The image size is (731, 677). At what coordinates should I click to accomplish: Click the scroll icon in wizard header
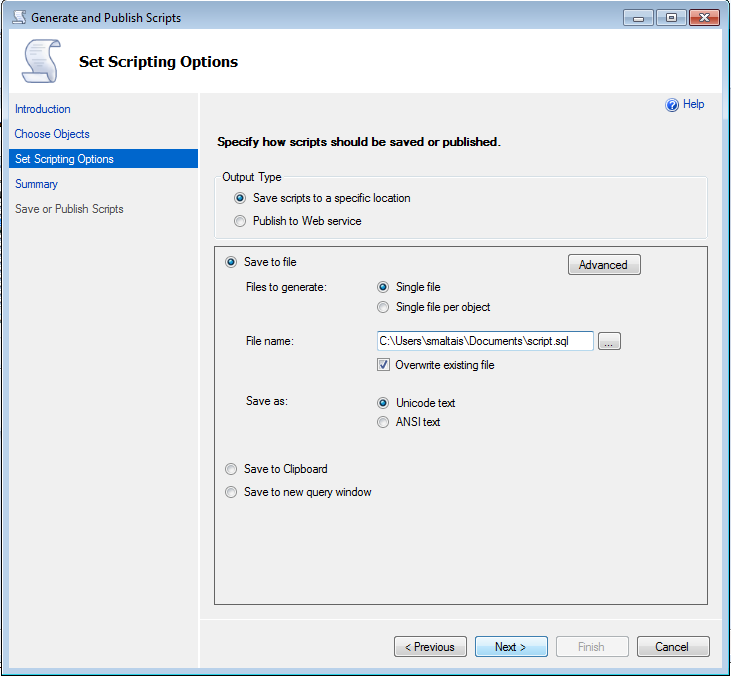pyautogui.click(x=40, y=62)
